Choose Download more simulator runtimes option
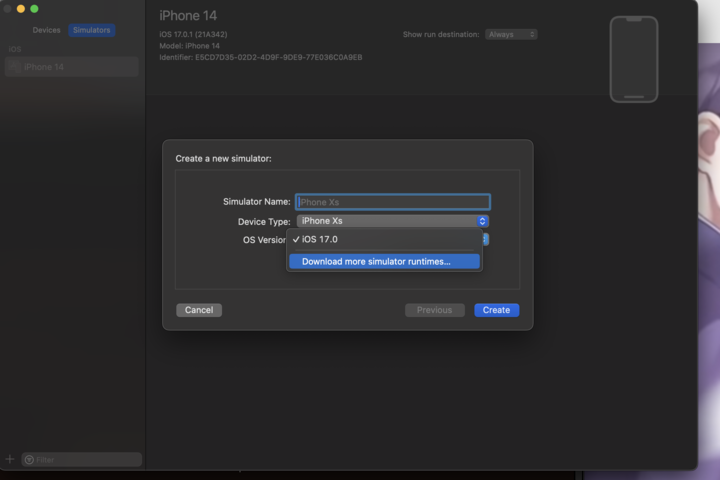This screenshot has width=720, height=480. tap(384, 261)
